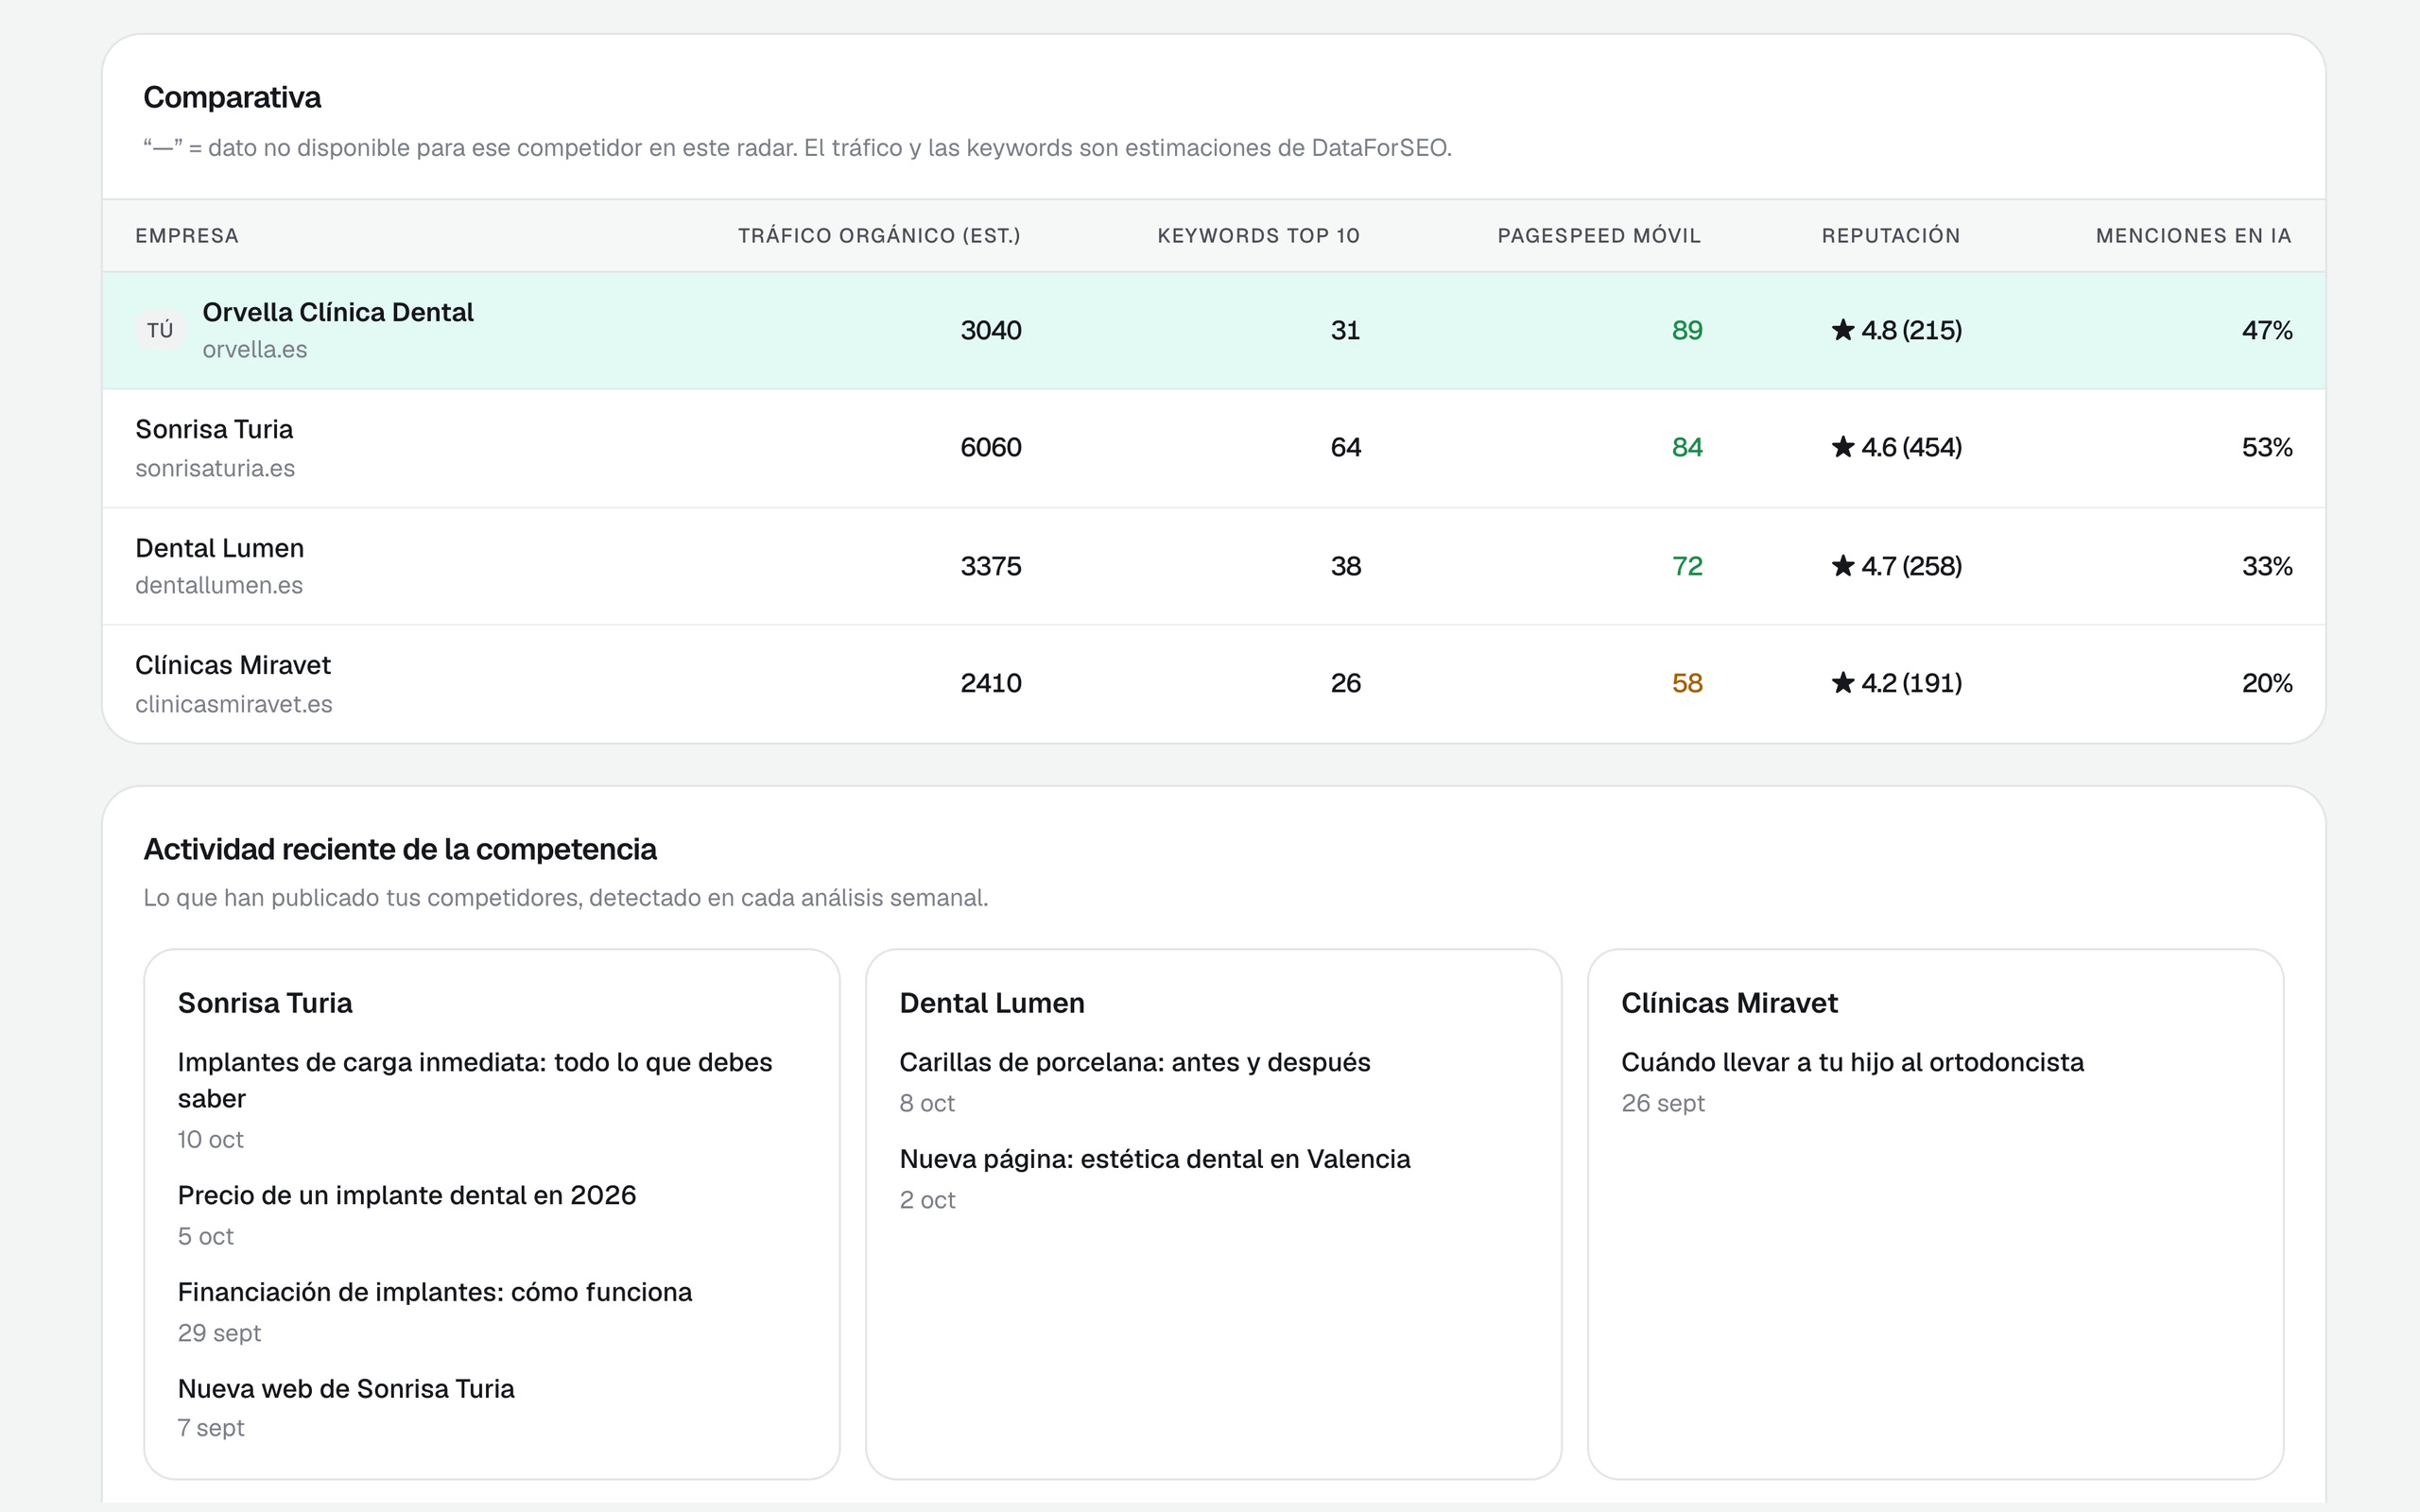Click the sonrisaturia.es domain
This screenshot has height=1512, width=2420.
click(x=215, y=468)
